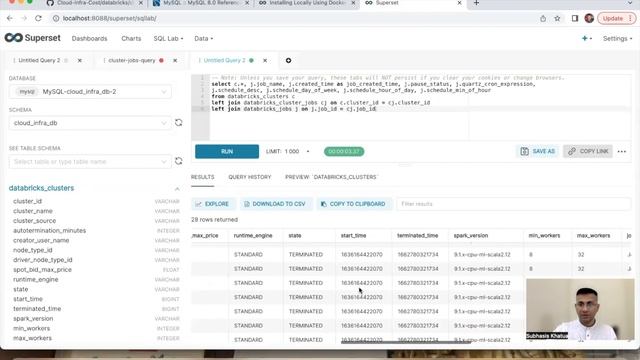Image resolution: width=640 pixels, height=360 pixels.
Task: Click the browser address bar
Action: (x=294, y=18)
